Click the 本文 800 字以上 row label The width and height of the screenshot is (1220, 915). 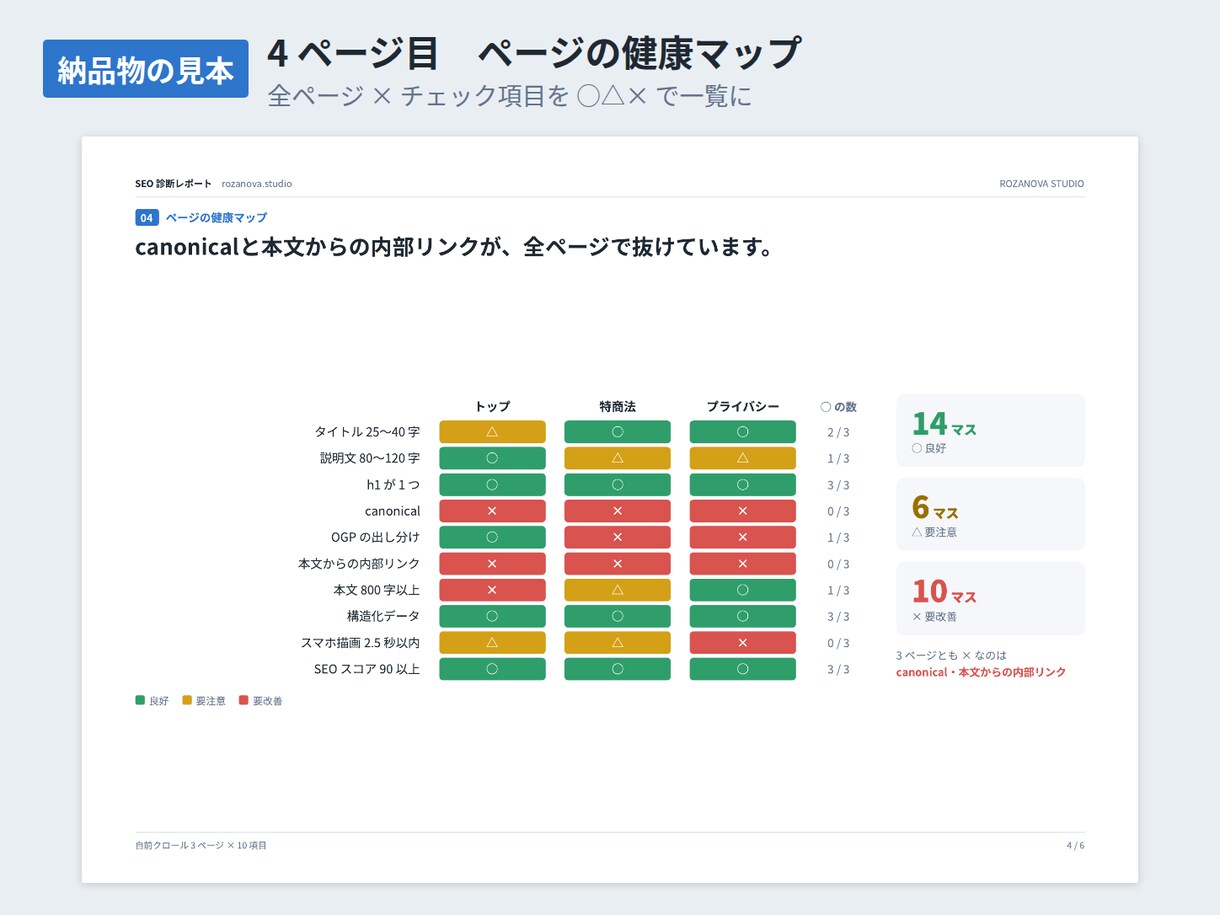[377, 590]
